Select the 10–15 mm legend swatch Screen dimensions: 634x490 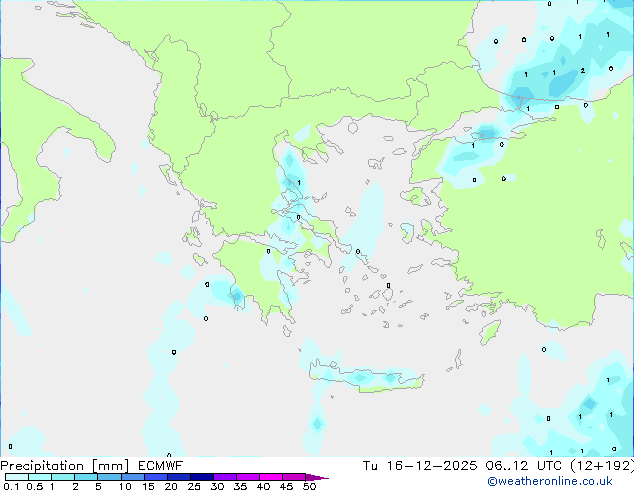click(132, 477)
